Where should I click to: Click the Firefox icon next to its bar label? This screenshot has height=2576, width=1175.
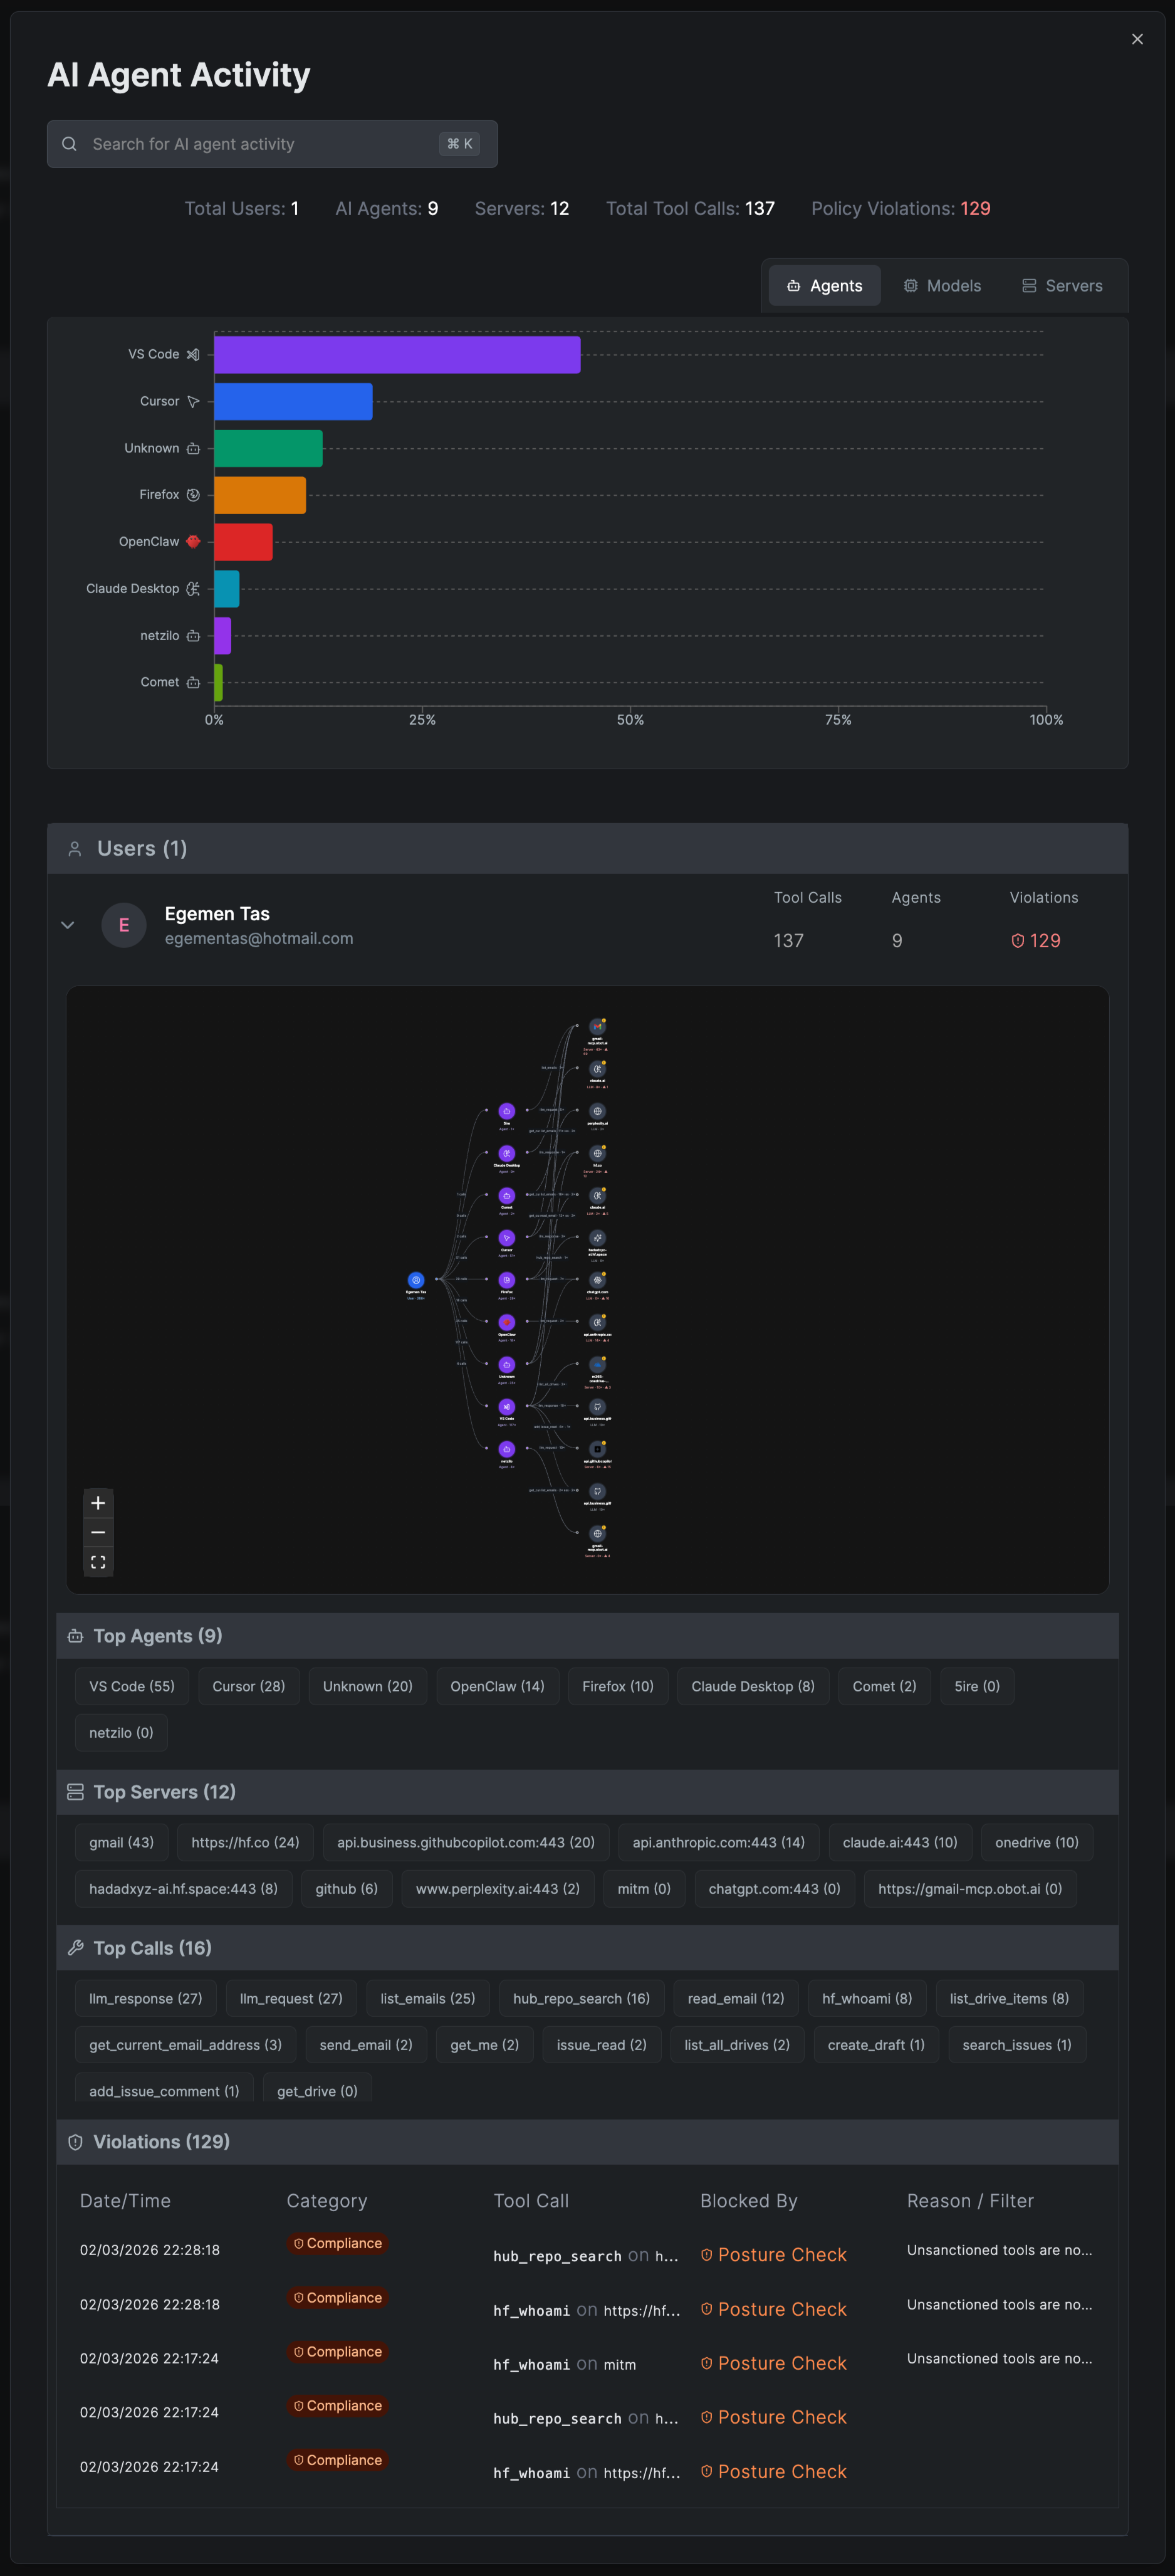[x=192, y=494]
